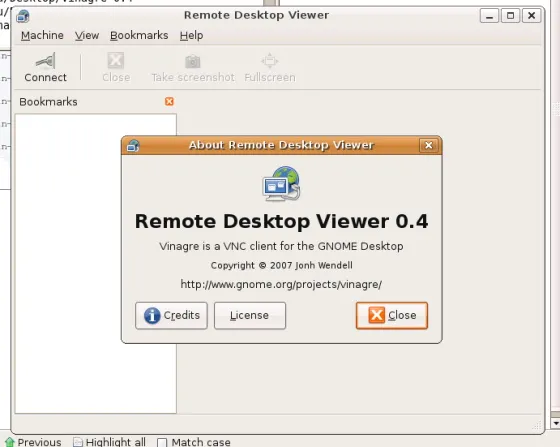This screenshot has height=447, width=560.
Task: Click the Fullscreen toolbar icon
Action: pos(270,61)
